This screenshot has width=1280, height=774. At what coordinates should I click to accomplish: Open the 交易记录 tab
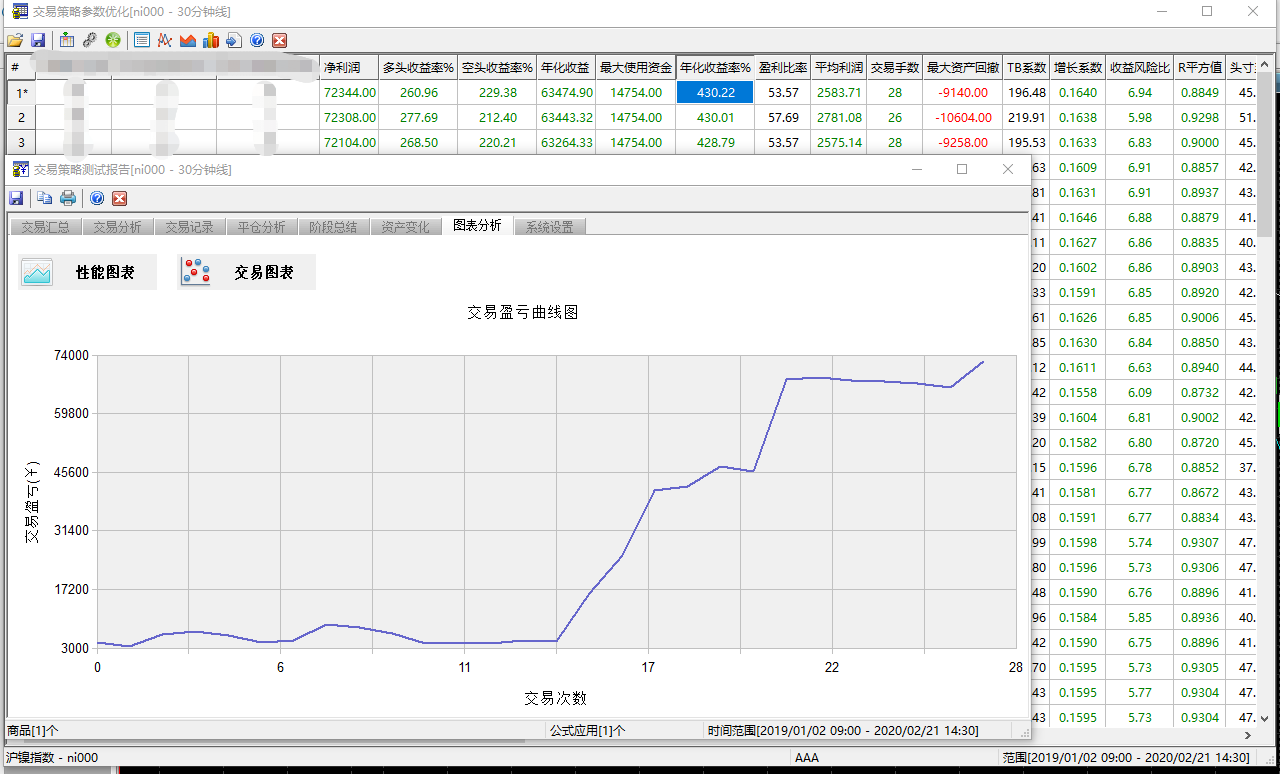(x=189, y=227)
